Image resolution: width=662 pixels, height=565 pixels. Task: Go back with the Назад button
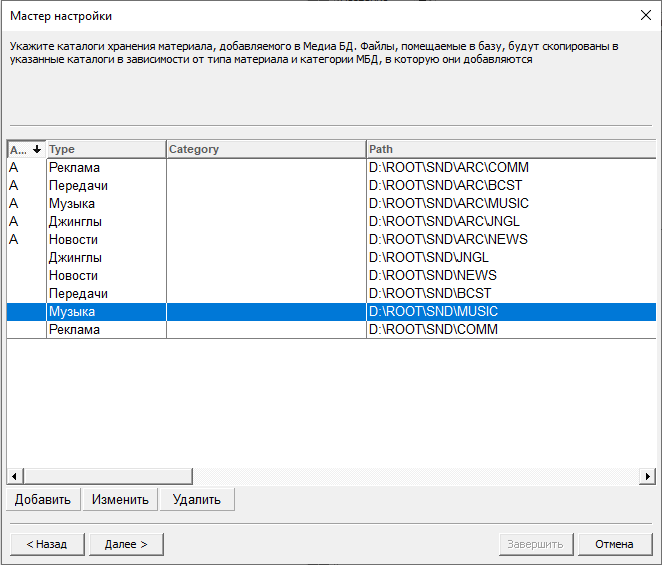point(47,544)
